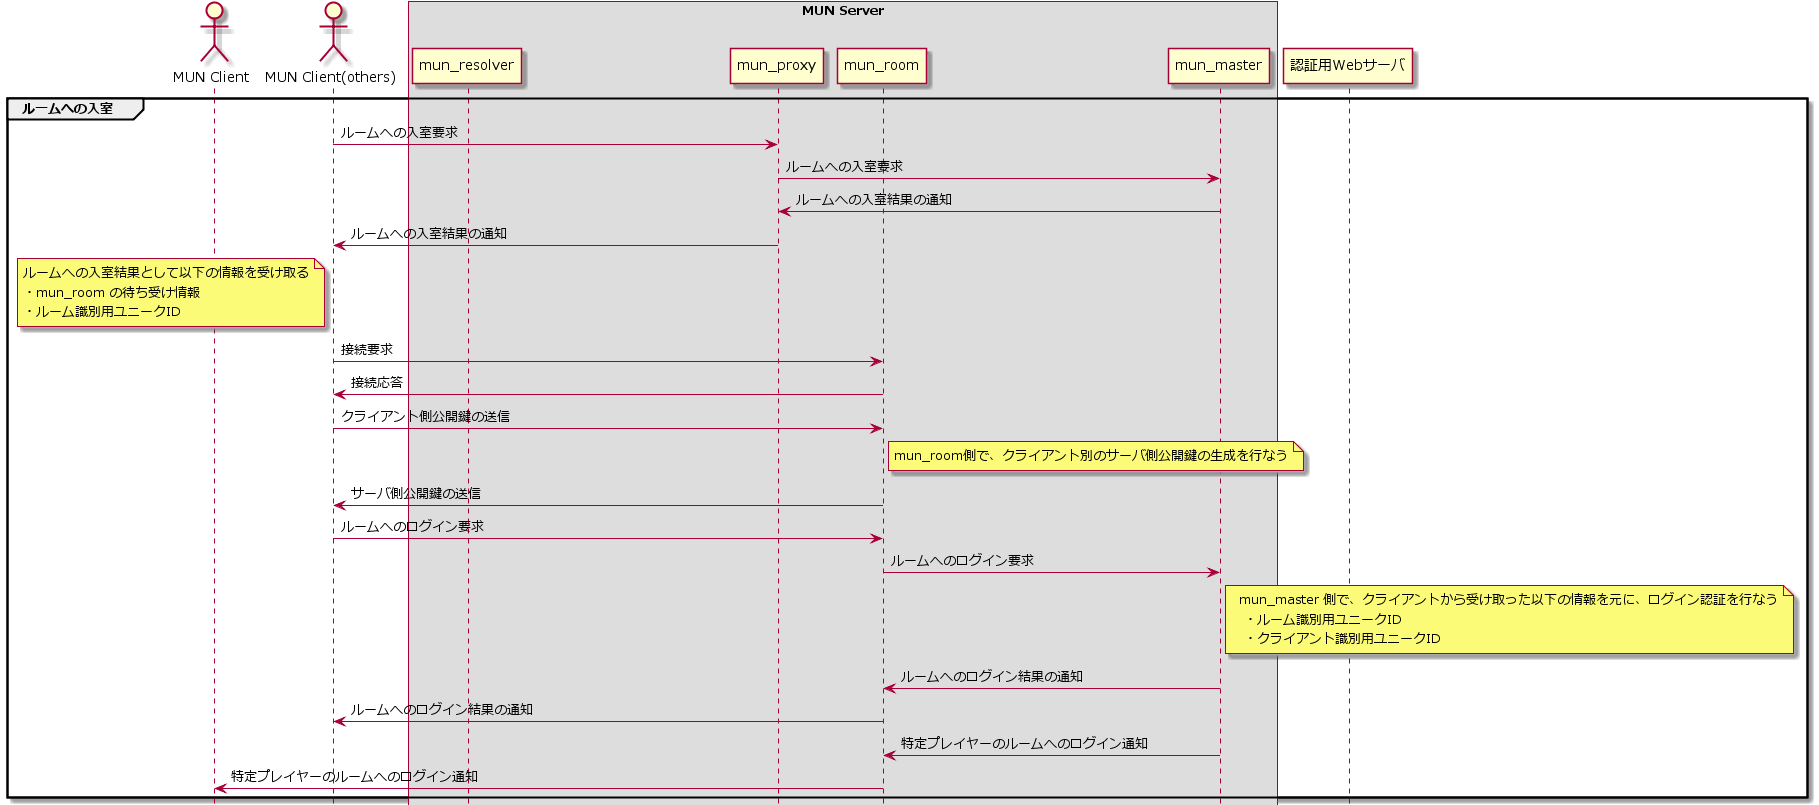The width and height of the screenshot is (1819, 805).
Task: Select the mun_room participant box
Action: coord(881,66)
